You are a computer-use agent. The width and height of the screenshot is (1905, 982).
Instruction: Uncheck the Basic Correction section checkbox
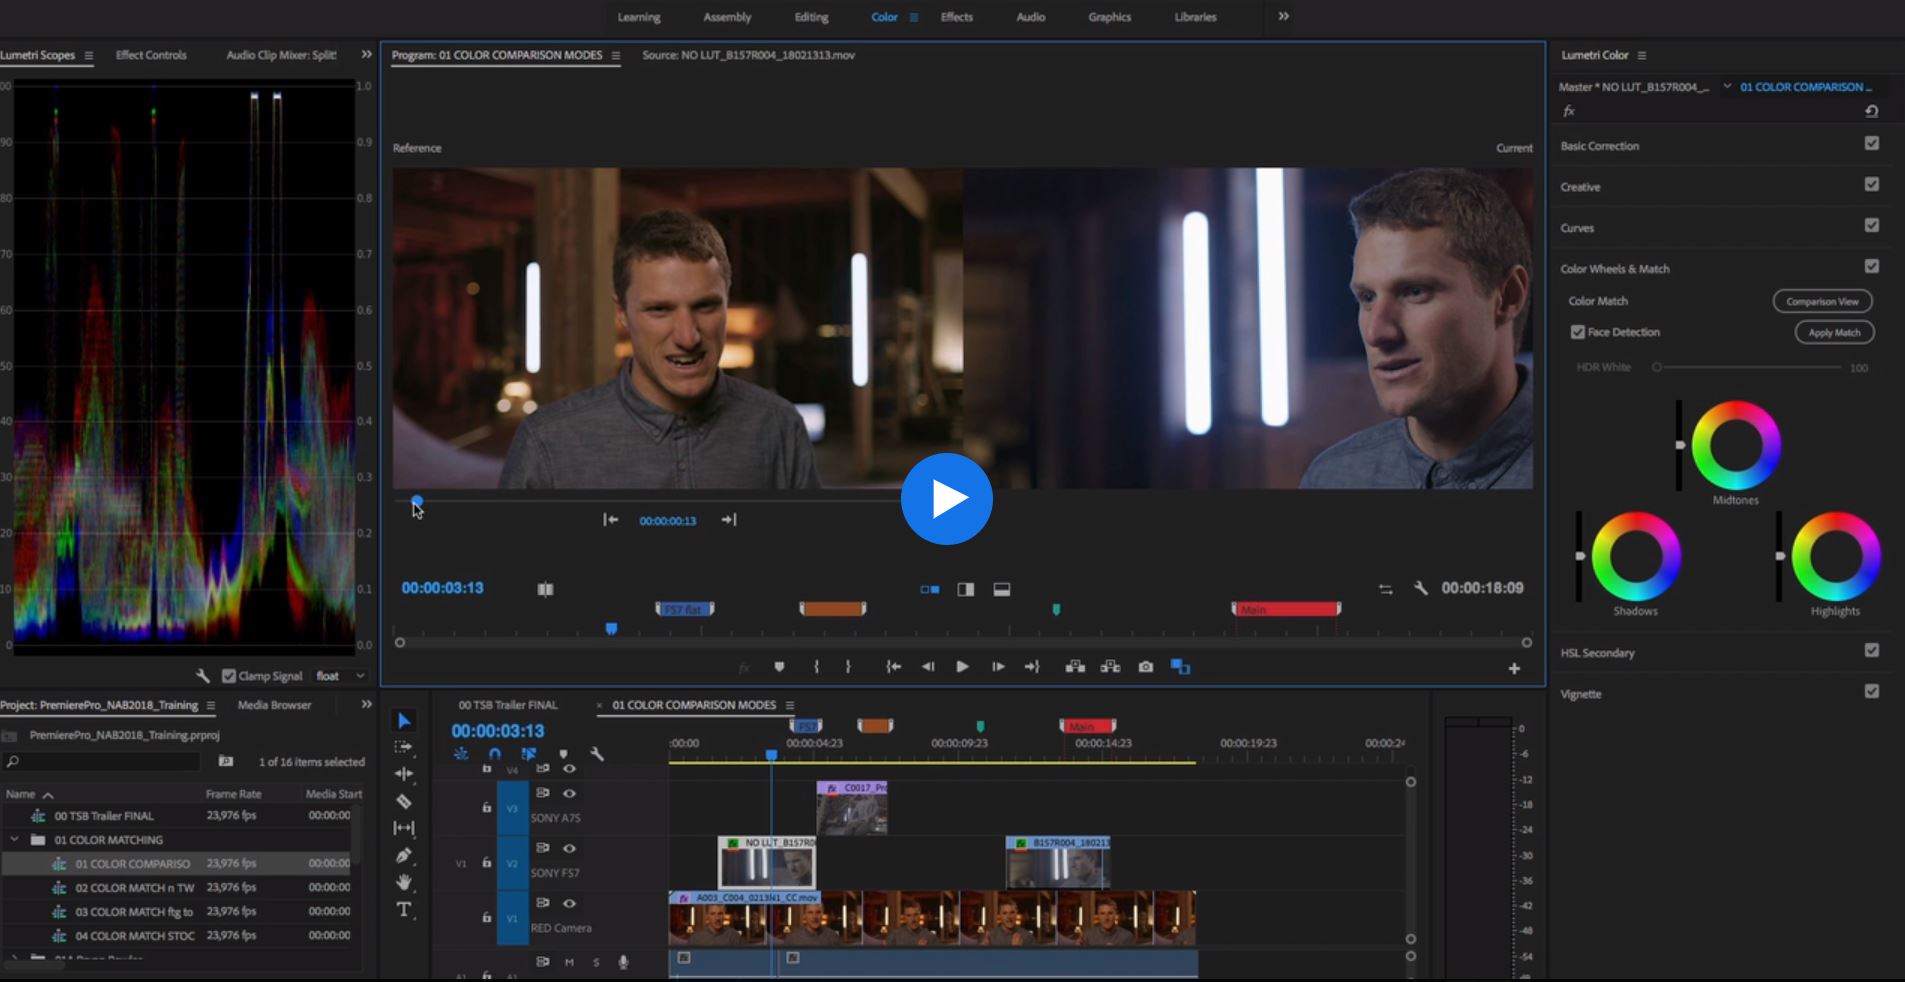(1871, 144)
